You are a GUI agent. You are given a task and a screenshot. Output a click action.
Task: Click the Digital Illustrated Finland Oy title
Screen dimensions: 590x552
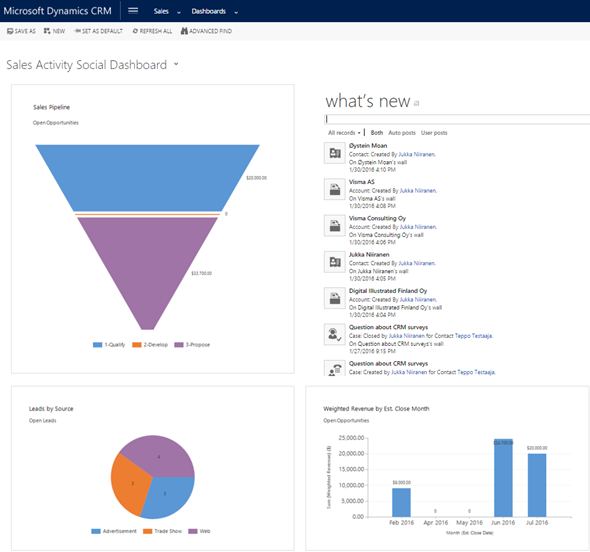point(388,291)
